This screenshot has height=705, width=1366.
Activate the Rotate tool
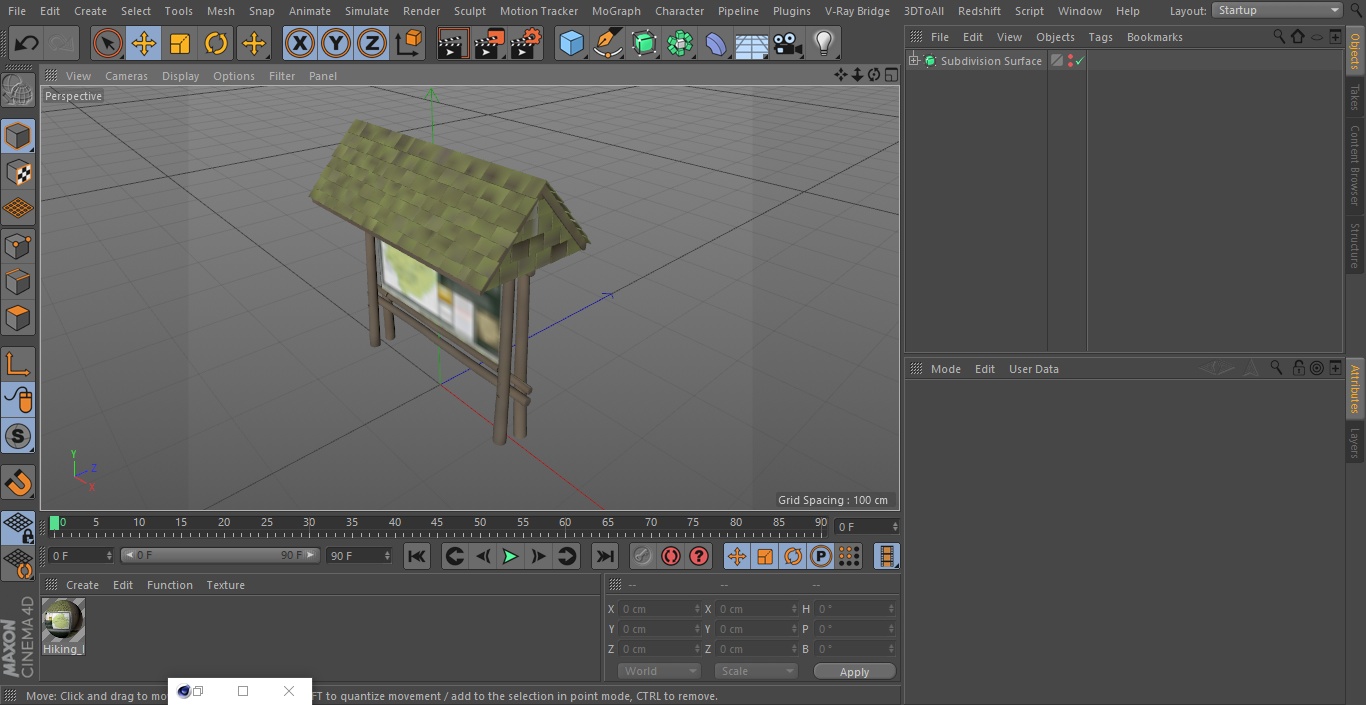point(216,44)
